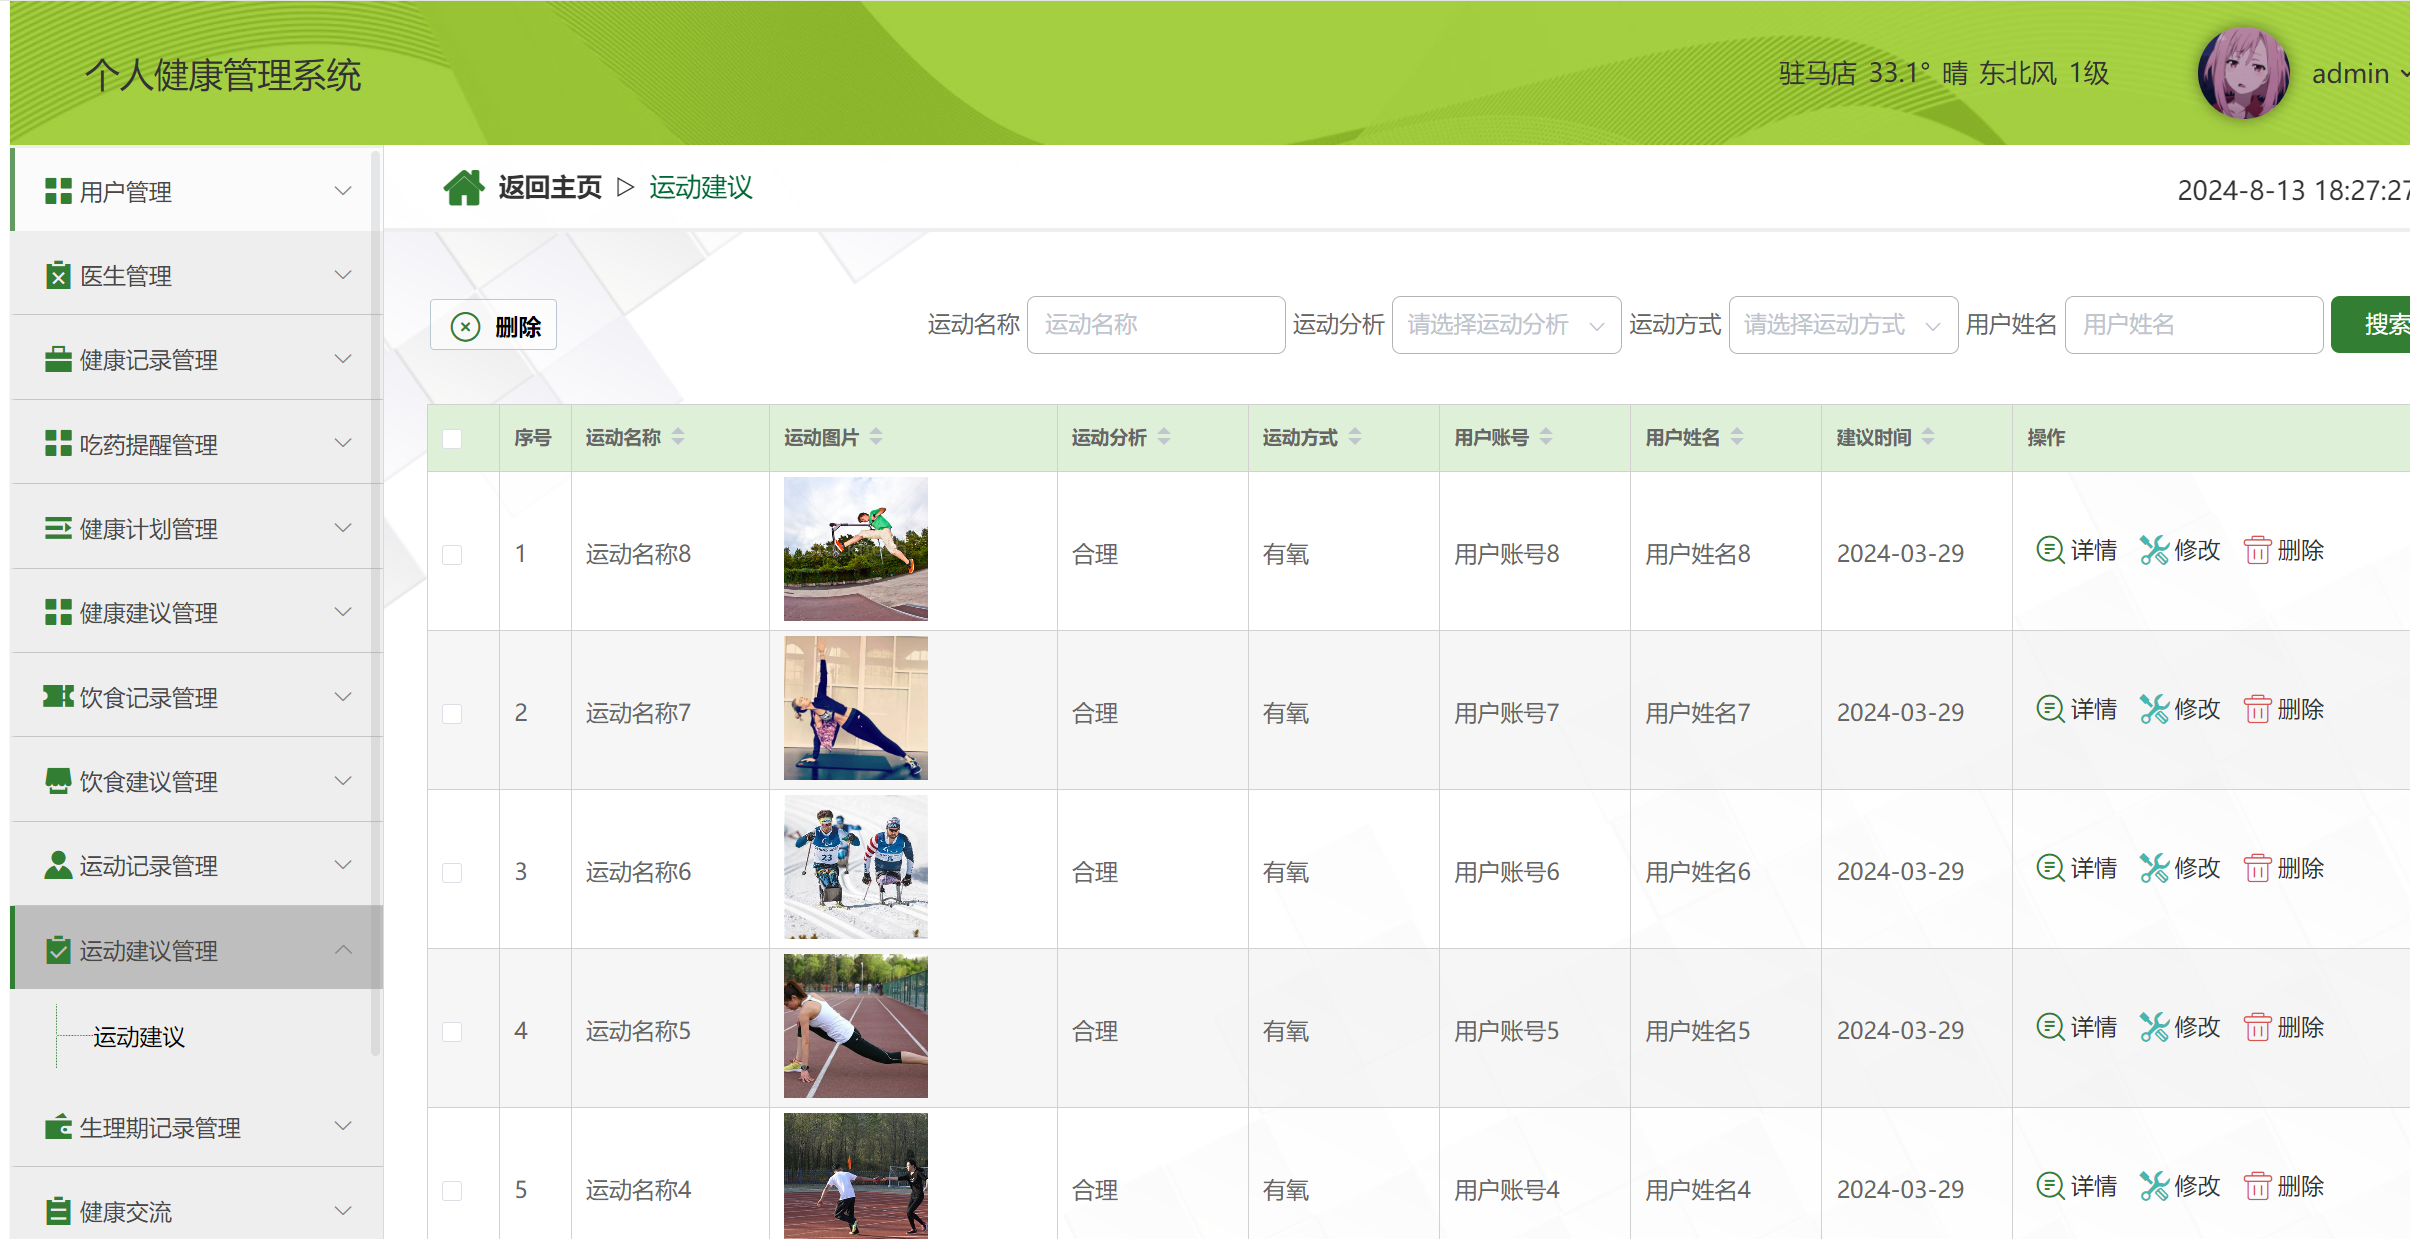Collapse the 运动建议管理 chevron
2410x1239 pixels.
point(343,949)
